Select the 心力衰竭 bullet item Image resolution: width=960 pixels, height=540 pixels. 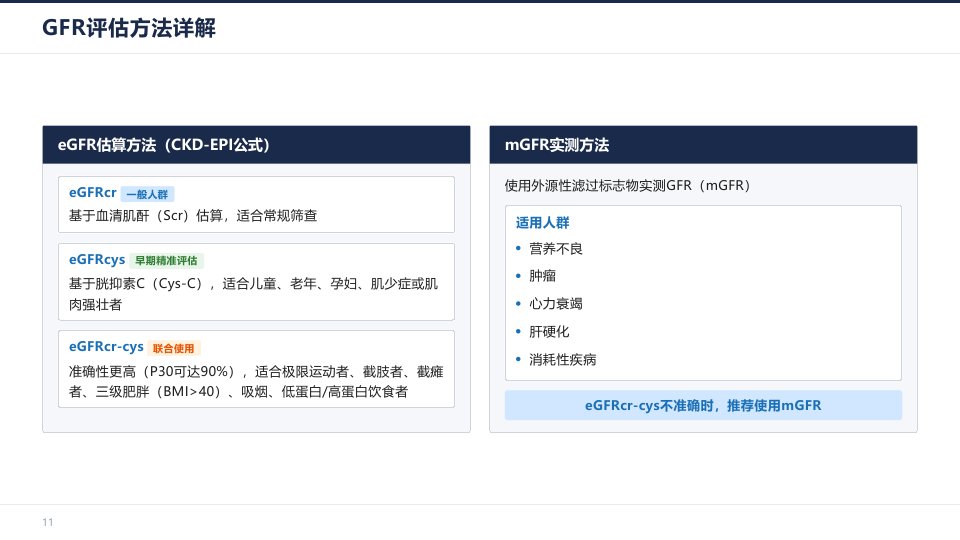[556, 304]
